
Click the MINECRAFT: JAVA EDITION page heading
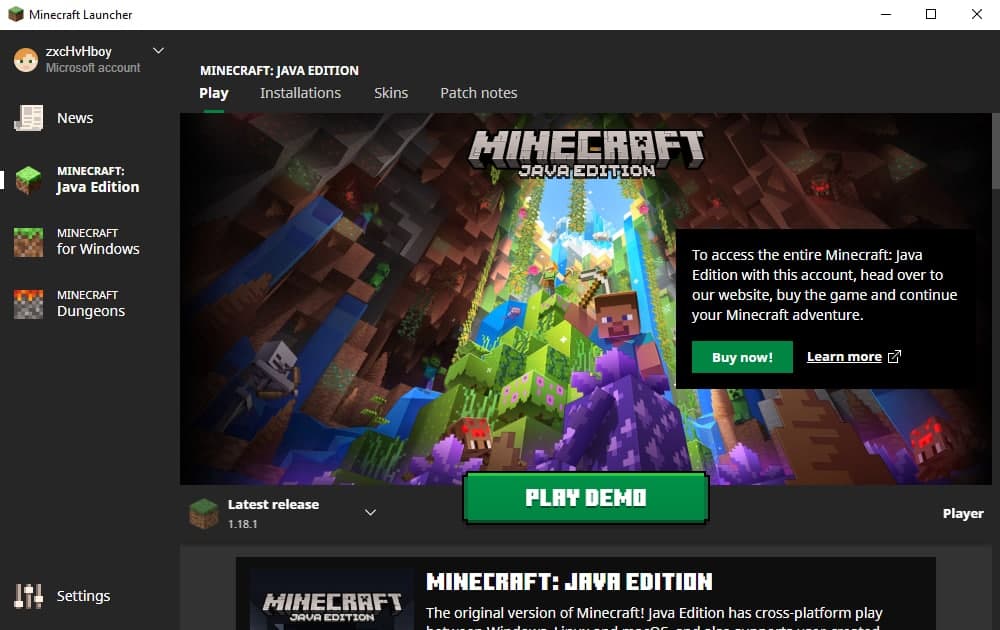pos(279,71)
